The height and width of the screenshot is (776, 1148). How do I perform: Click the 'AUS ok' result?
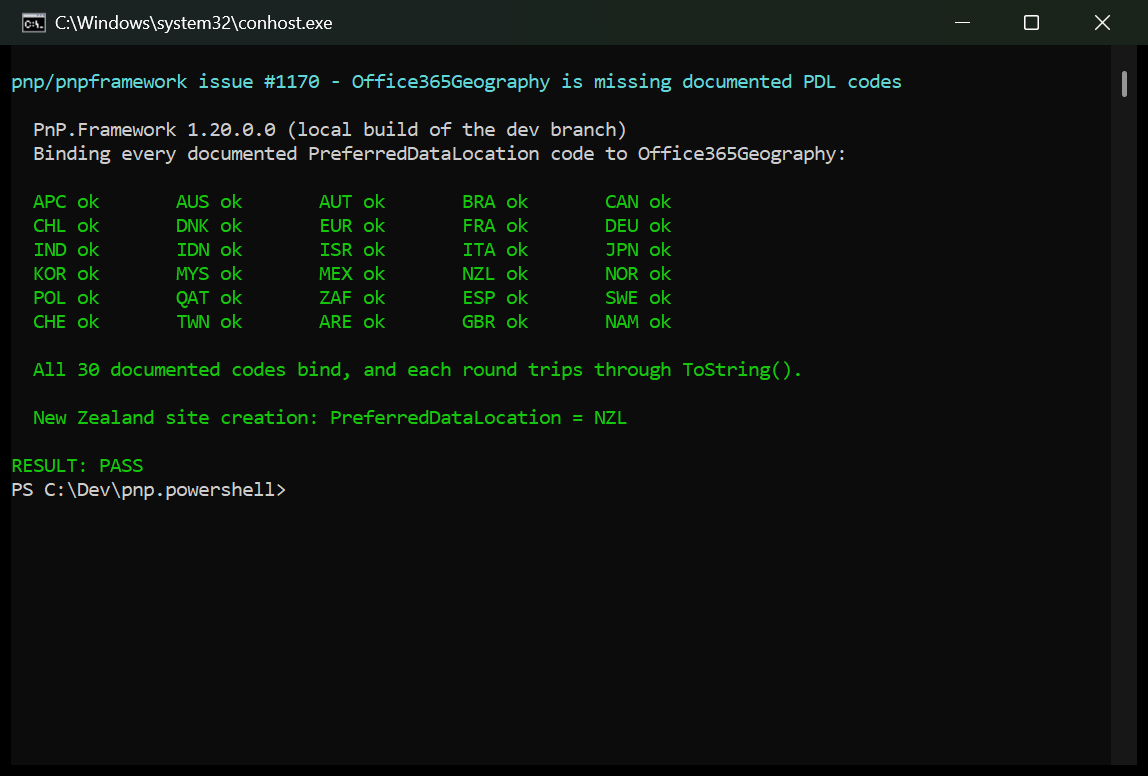(x=209, y=201)
